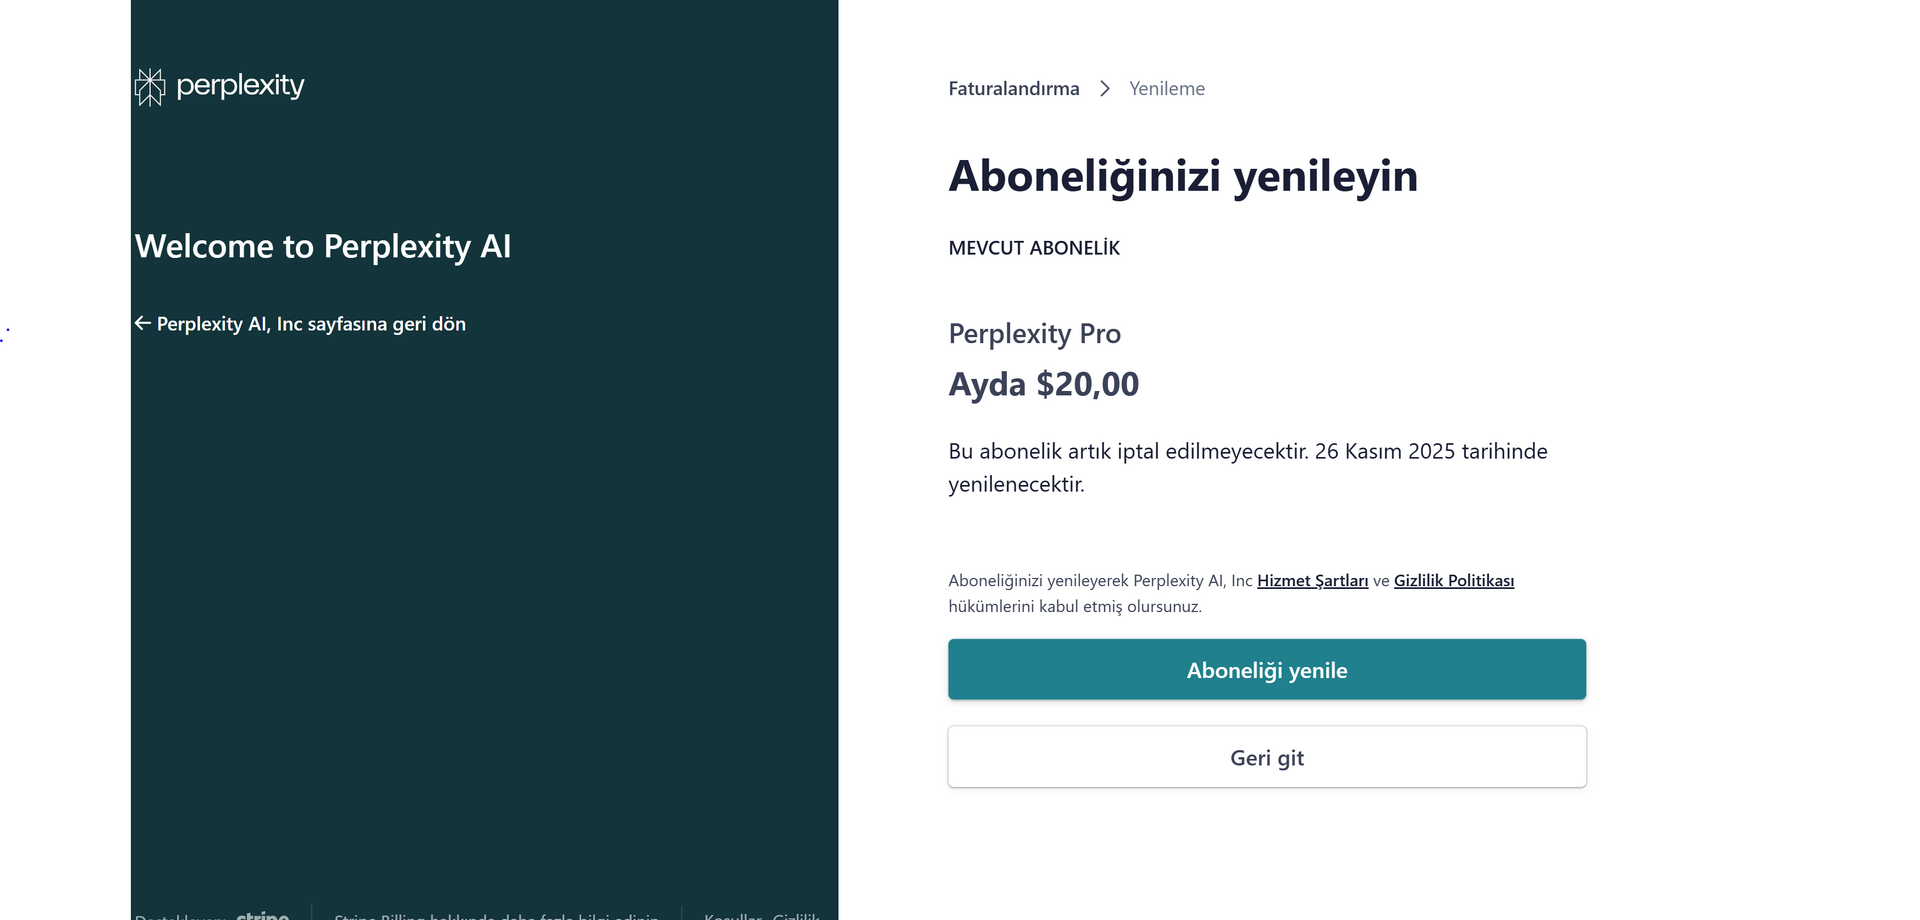Click the MEVCUT ABONELİK label
The height and width of the screenshot is (920, 1920).
point(1033,248)
